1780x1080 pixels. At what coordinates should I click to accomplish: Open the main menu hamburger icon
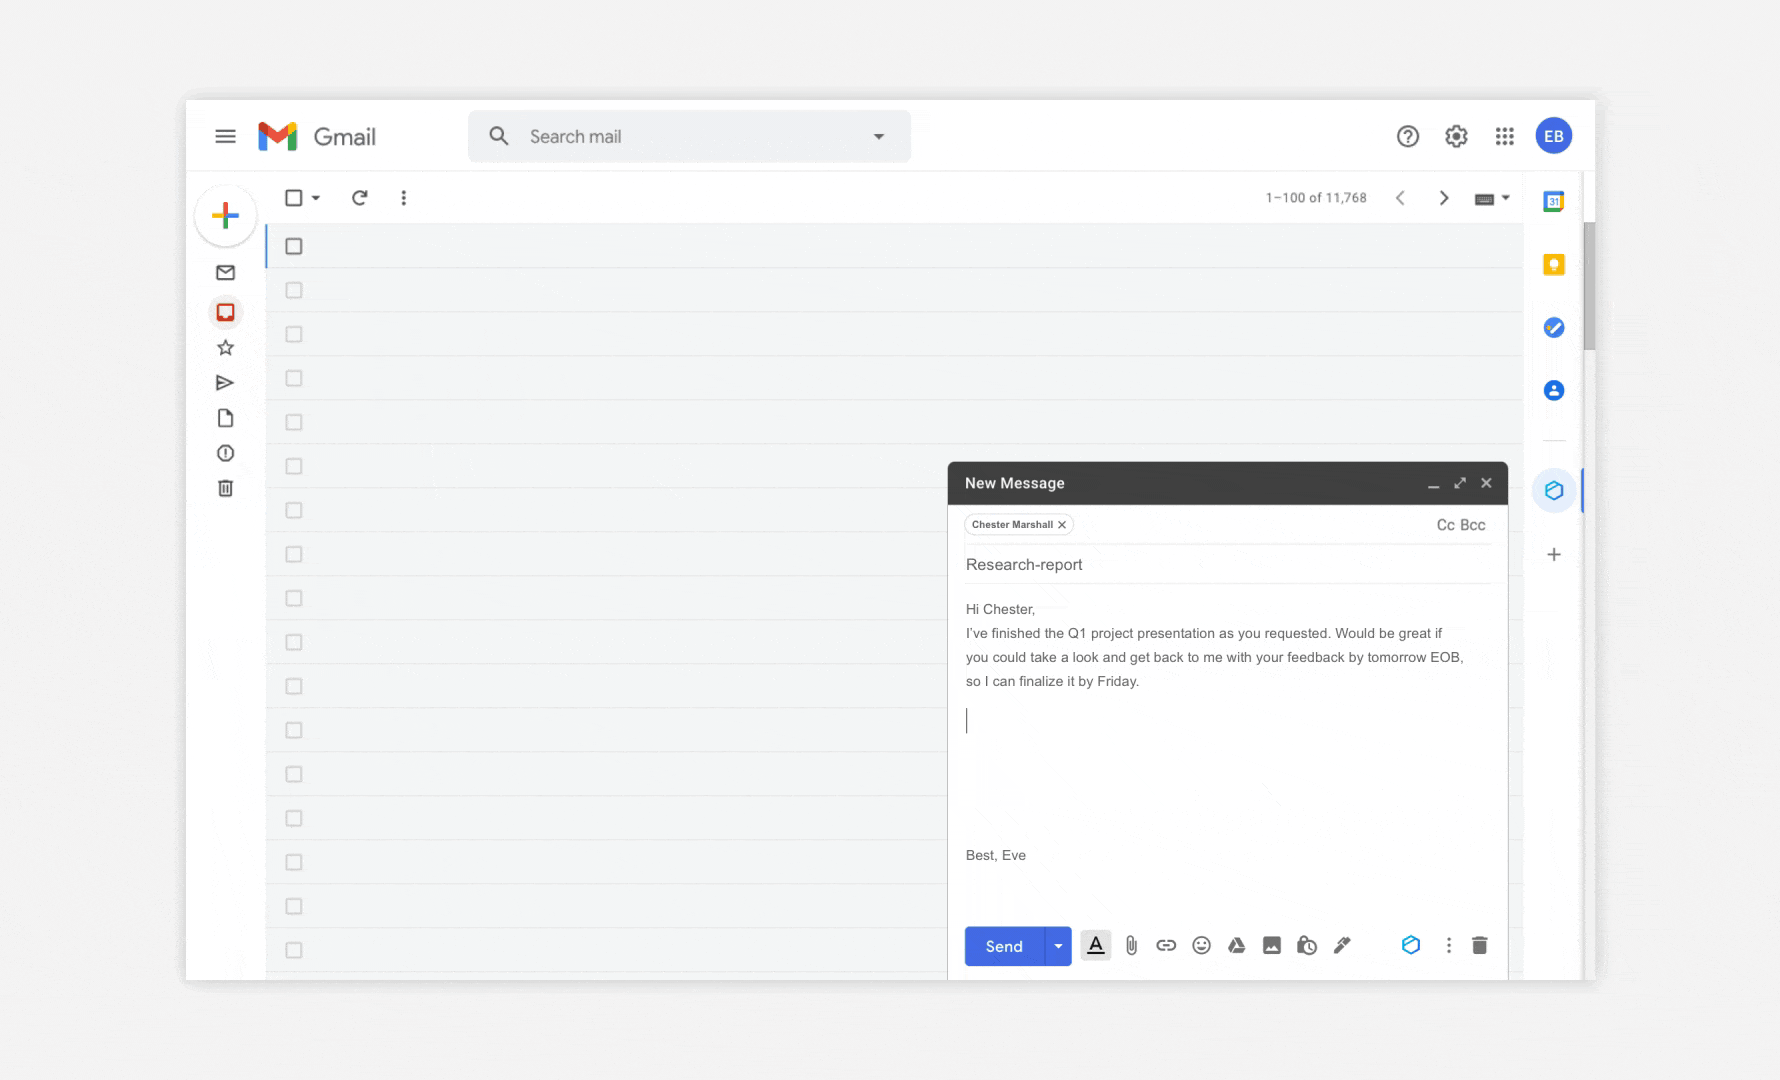coord(225,136)
